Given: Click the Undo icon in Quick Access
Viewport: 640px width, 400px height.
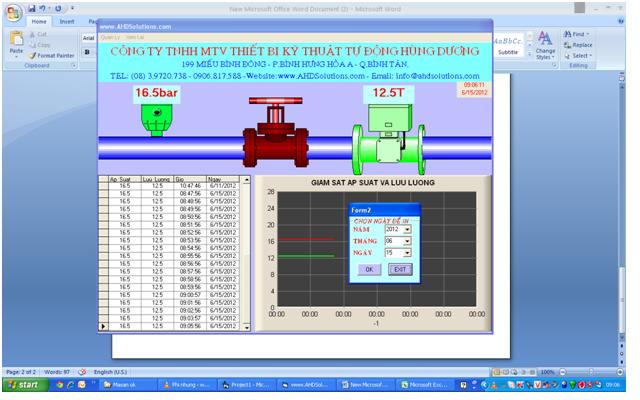Looking at the screenshot, I should (44, 9).
